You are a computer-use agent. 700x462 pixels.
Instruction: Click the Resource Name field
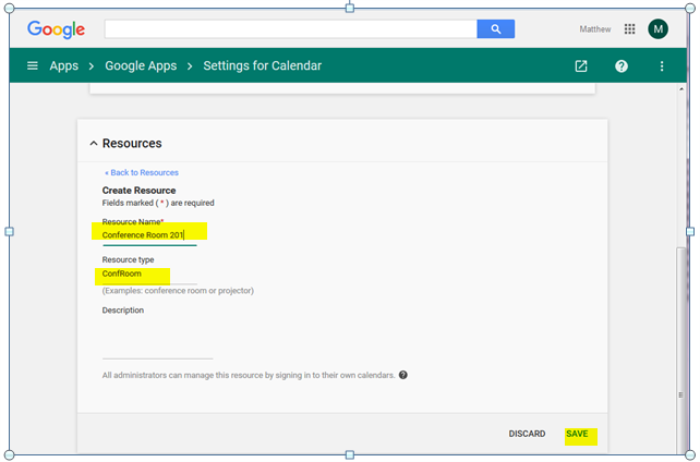(x=150, y=235)
